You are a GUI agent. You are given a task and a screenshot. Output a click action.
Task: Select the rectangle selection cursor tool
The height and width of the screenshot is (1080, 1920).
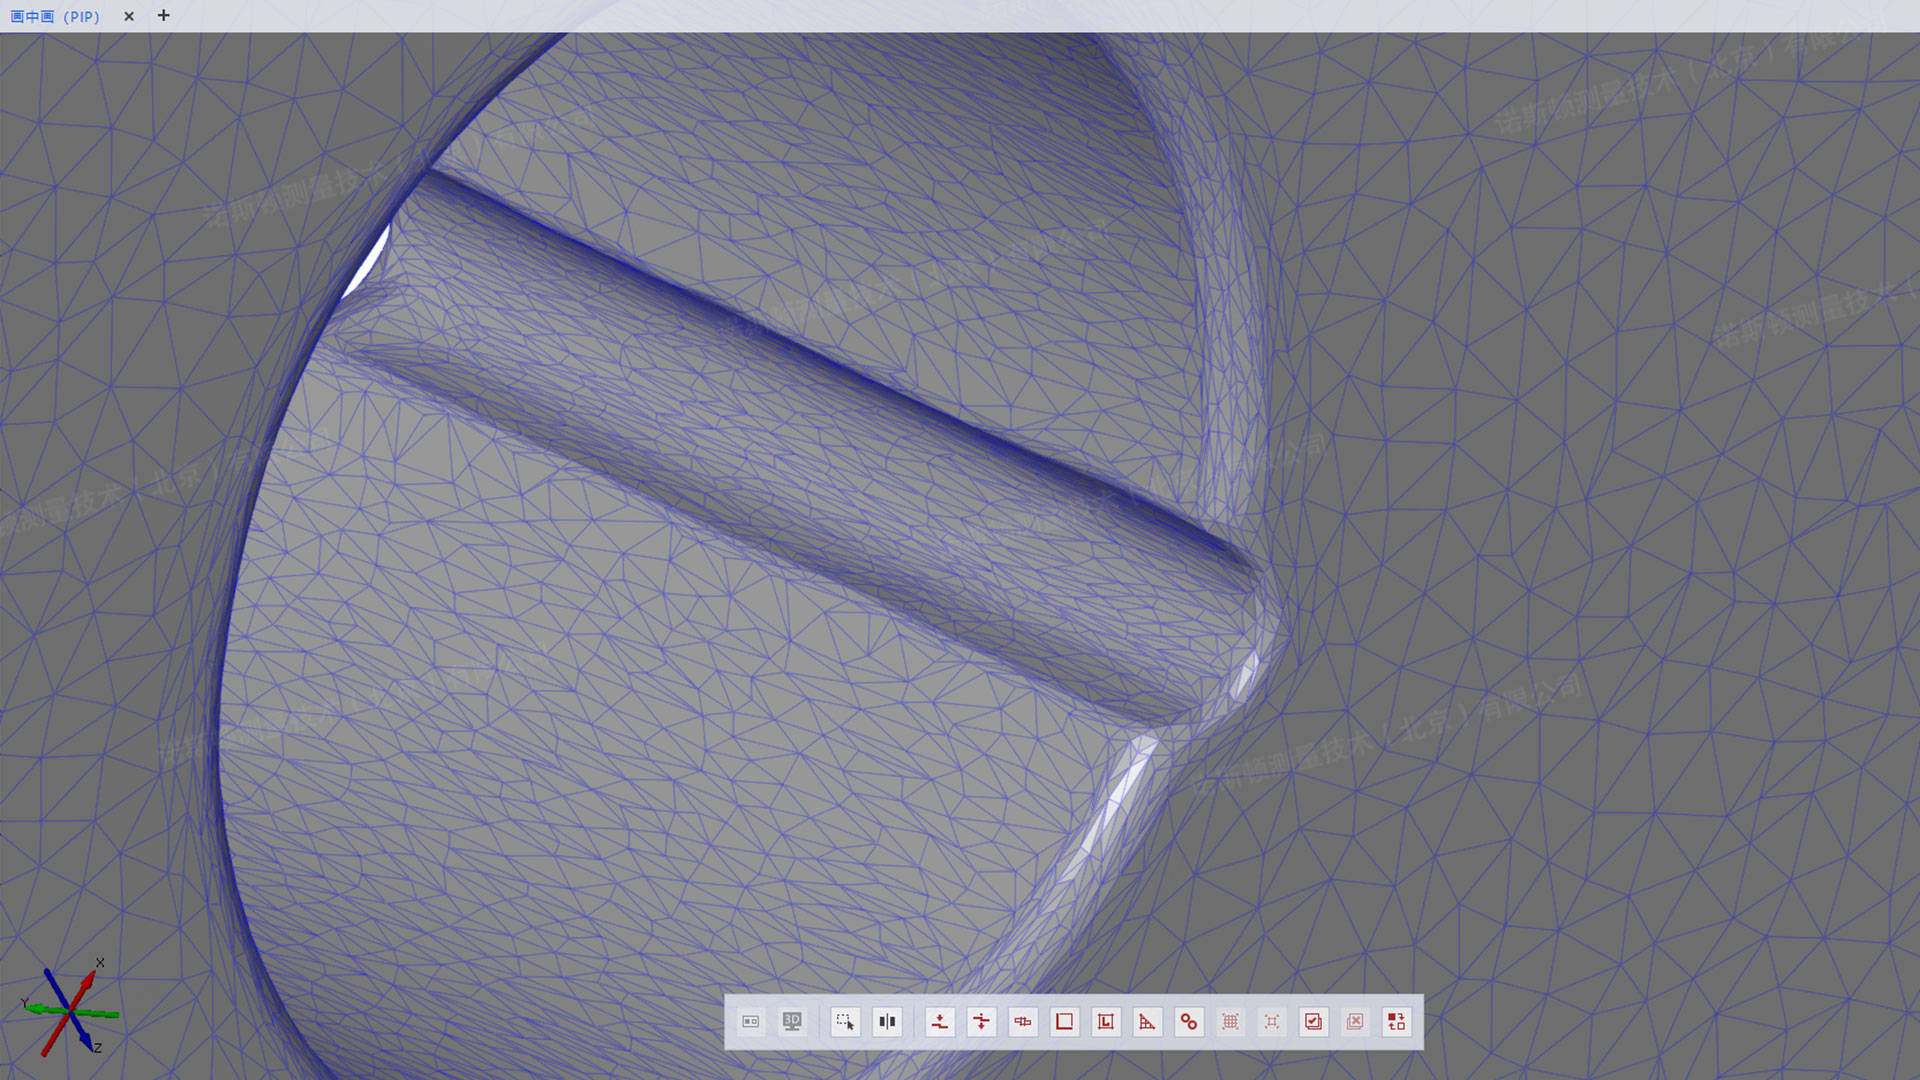click(x=845, y=1021)
